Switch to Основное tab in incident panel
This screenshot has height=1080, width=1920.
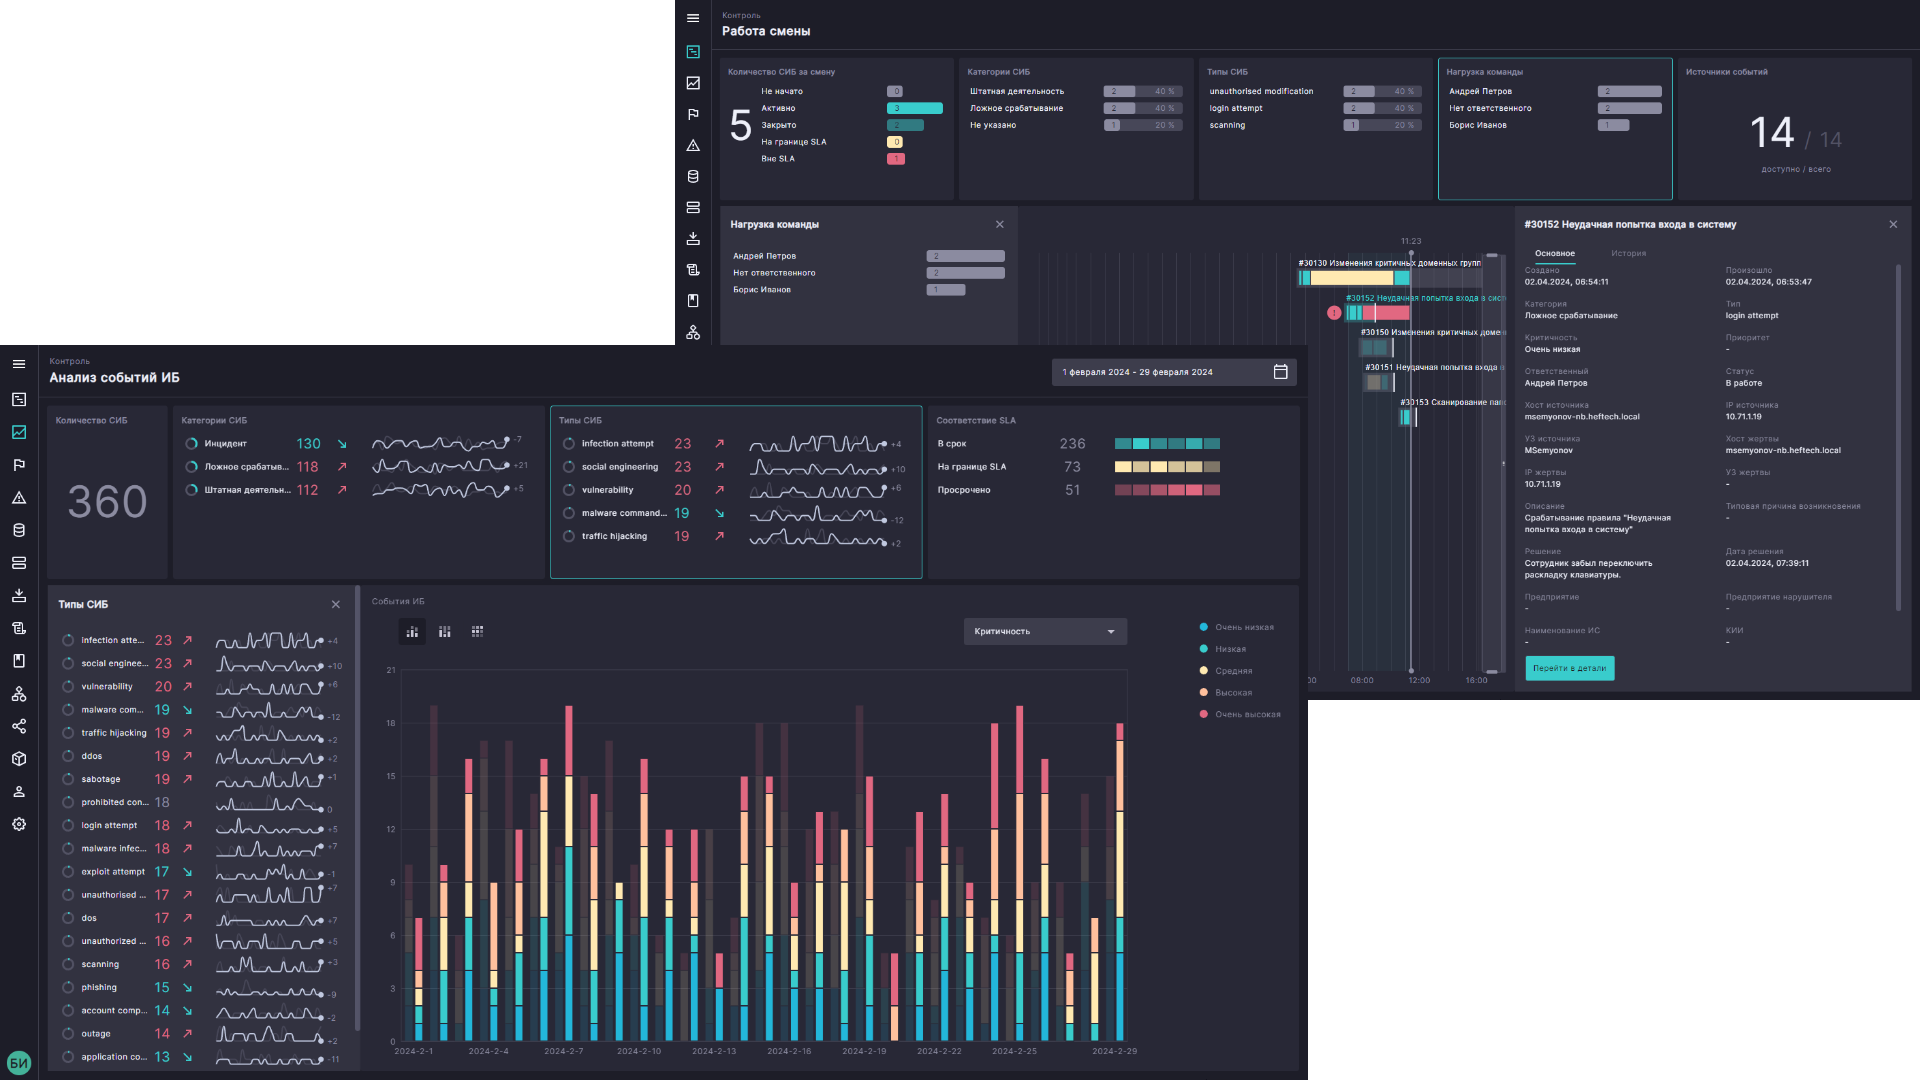[x=1555, y=253]
